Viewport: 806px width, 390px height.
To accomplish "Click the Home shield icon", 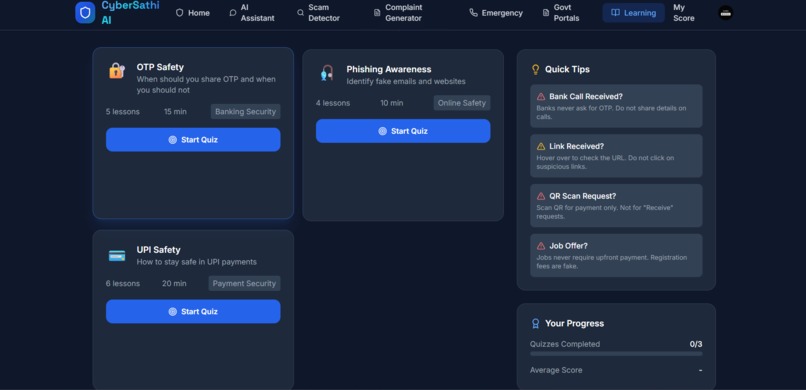I will click(x=179, y=13).
